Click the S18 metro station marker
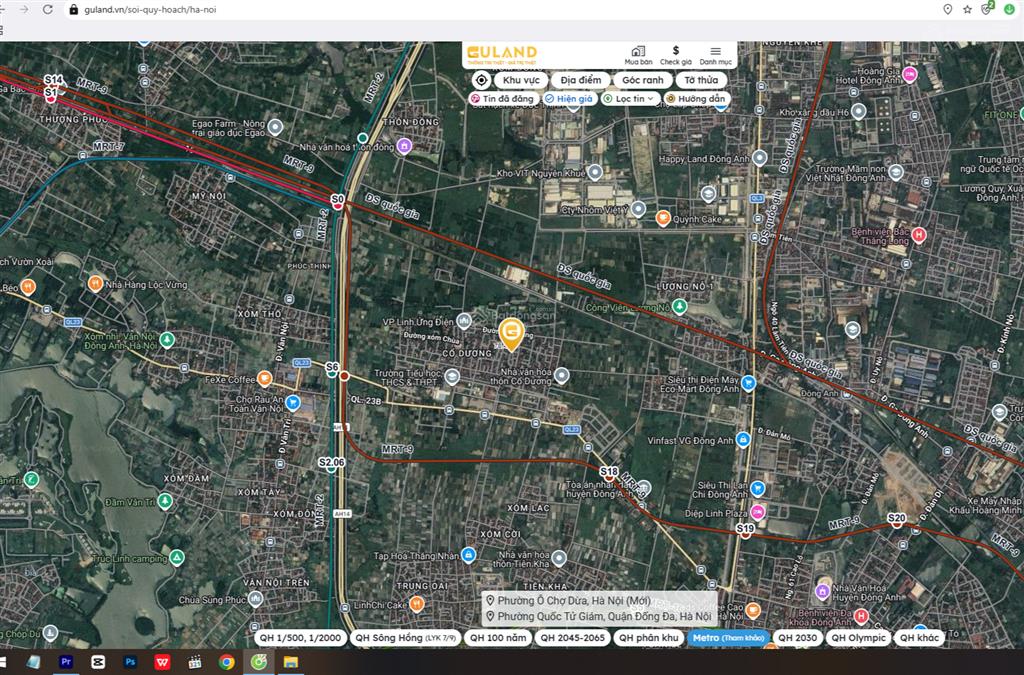Viewport: 1024px width, 675px height. tap(609, 473)
